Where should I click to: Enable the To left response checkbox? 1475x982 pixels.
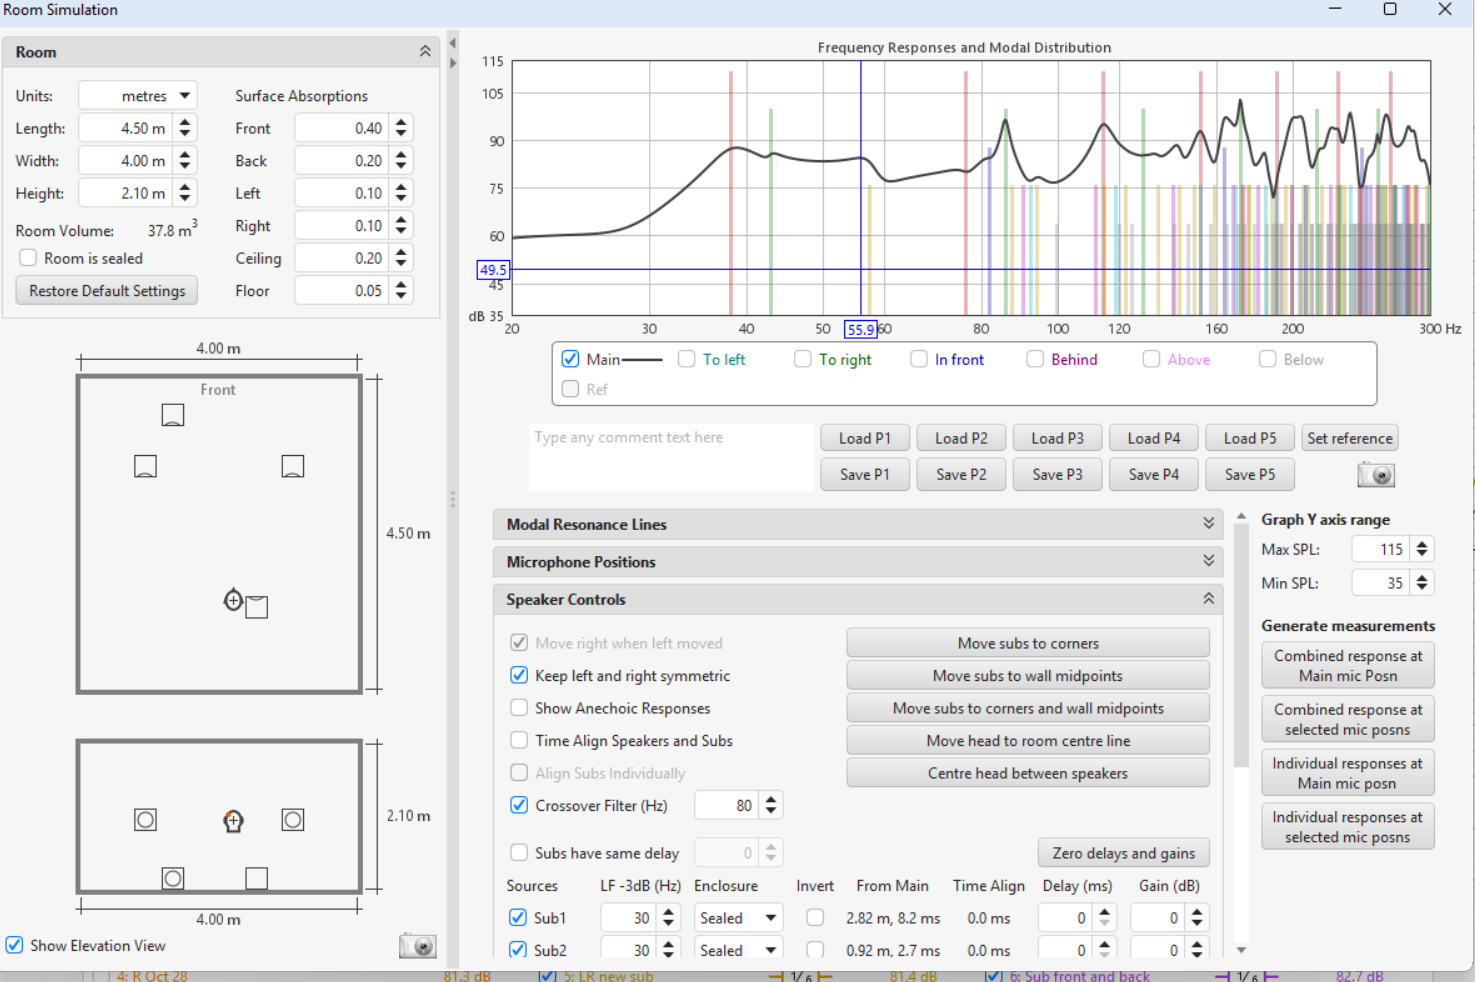click(x=687, y=359)
